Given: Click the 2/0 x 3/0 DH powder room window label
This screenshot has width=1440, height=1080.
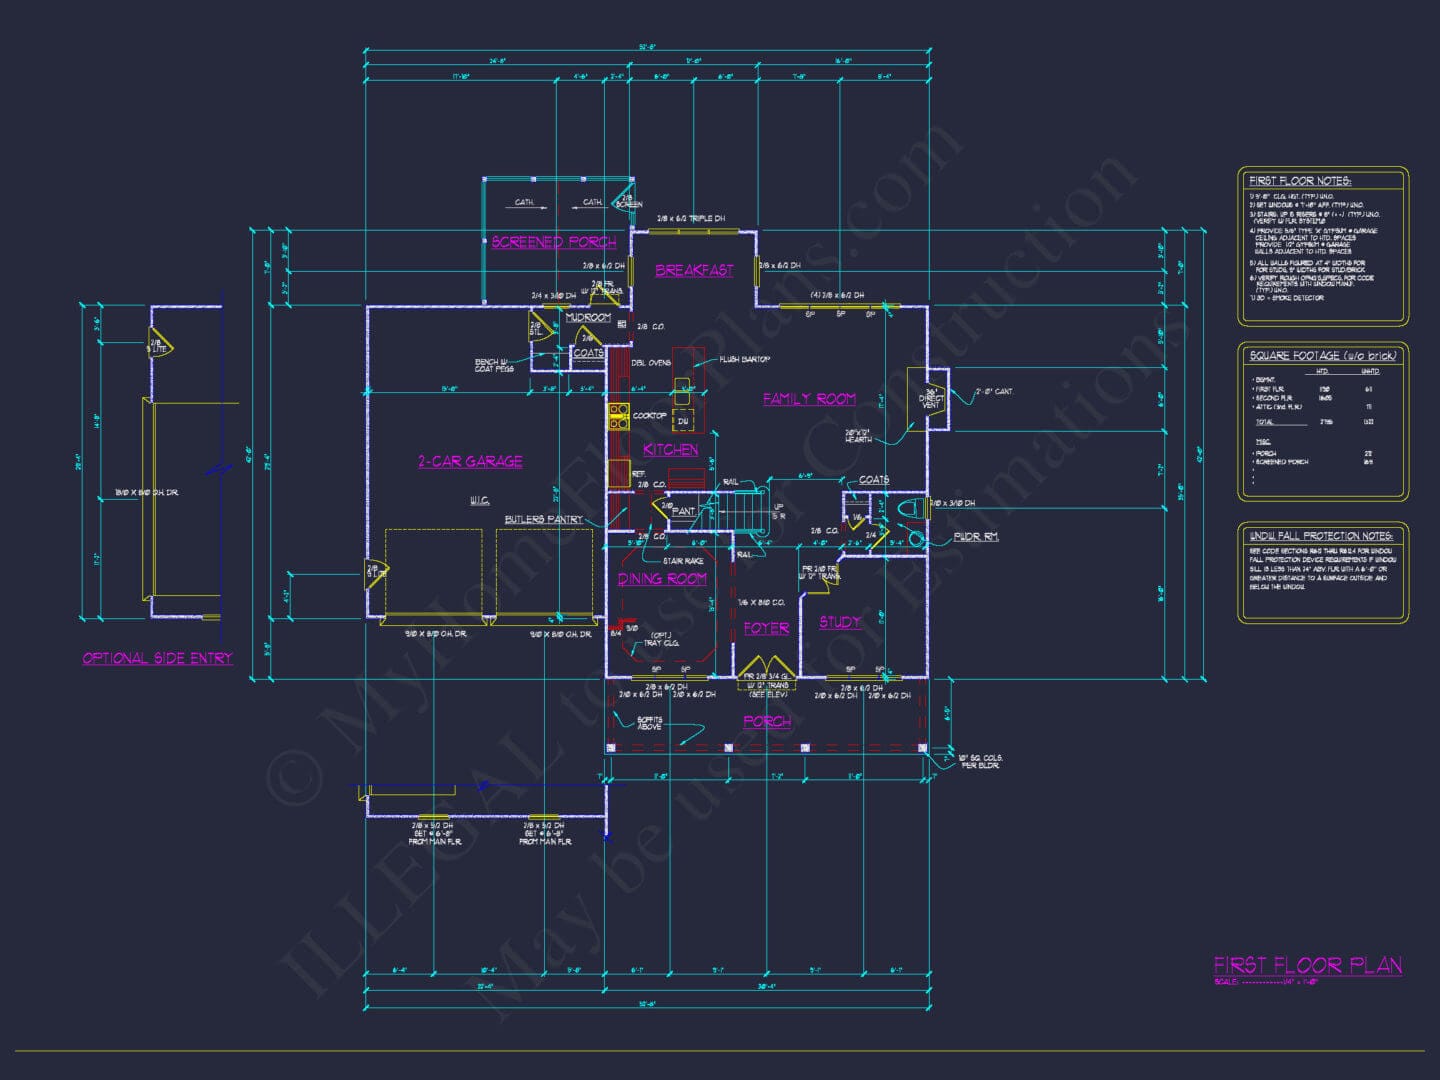Looking at the screenshot, I should point(952,503).
